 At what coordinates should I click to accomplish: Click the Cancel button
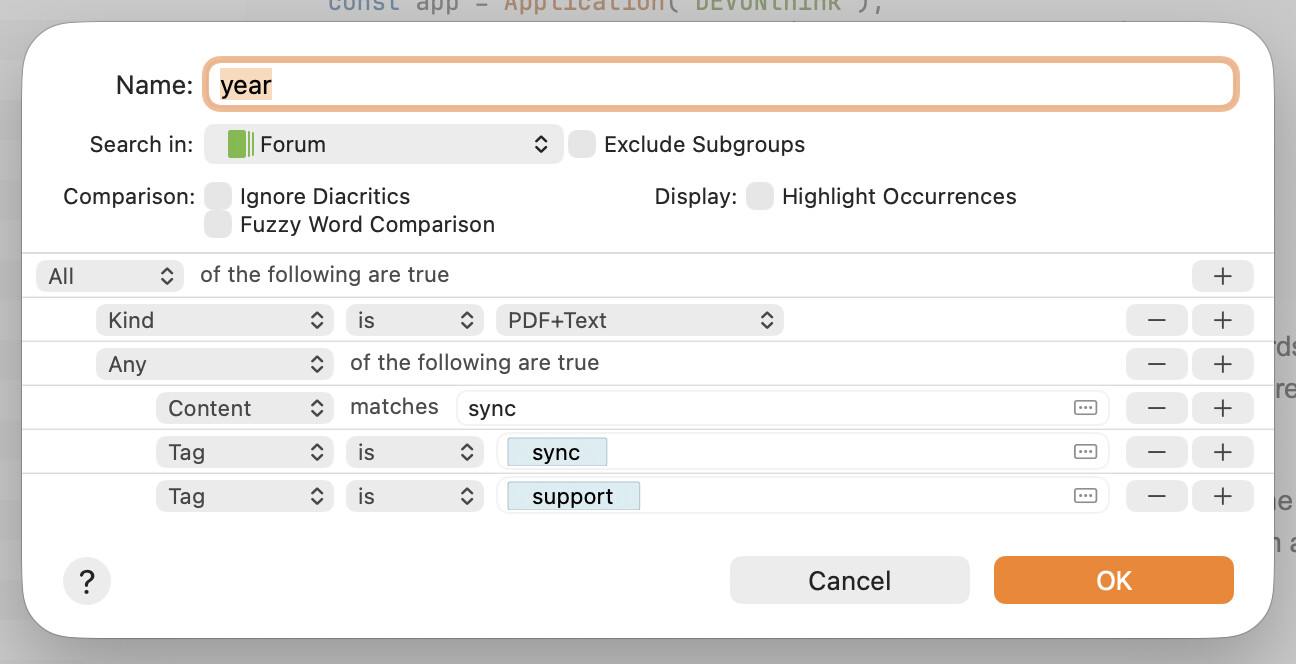tap(849, 581)
